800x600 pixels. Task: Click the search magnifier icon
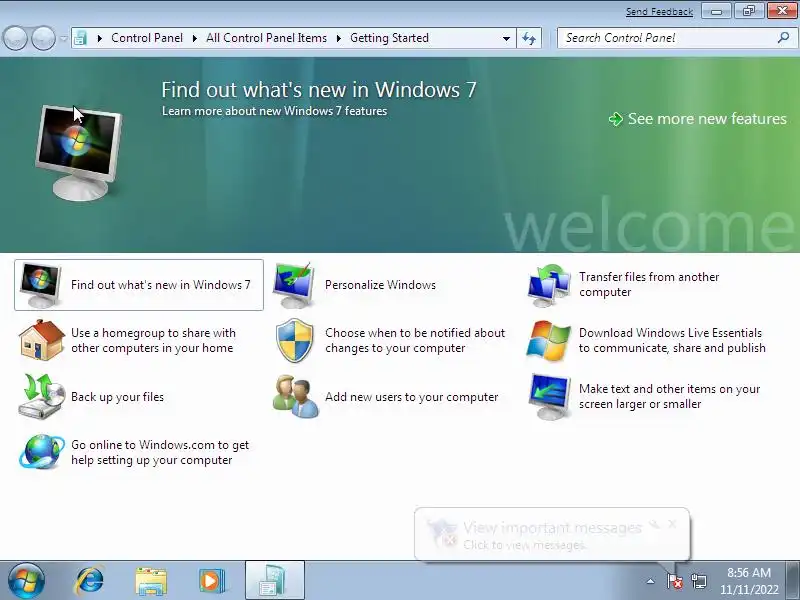pyautogui.click(x=783, y=37)
